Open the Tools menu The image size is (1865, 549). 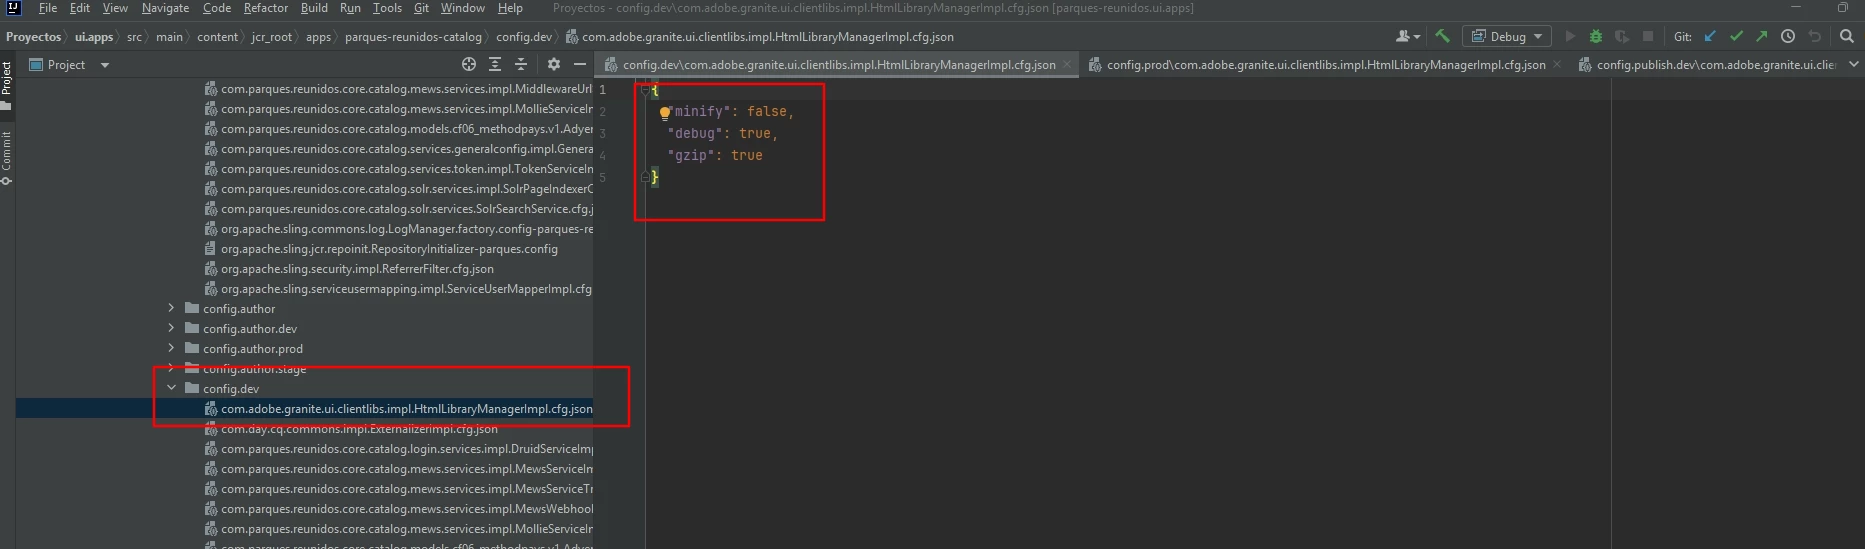pyautogui.click(x=387, y=8)
